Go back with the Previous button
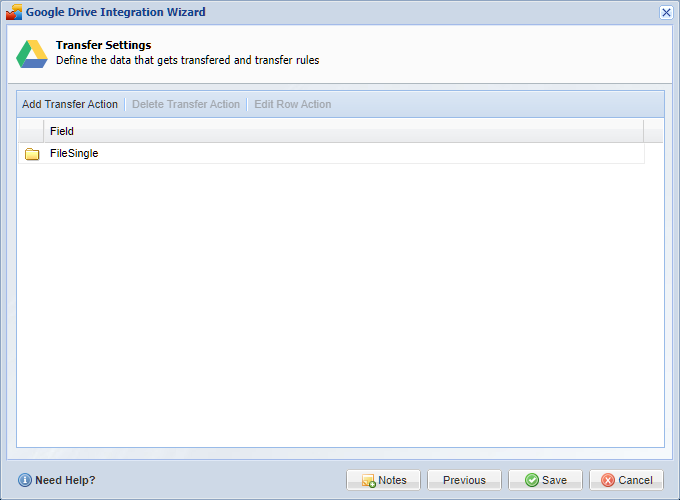Screen dimensions: 680x500 click(x=465, y=480)
